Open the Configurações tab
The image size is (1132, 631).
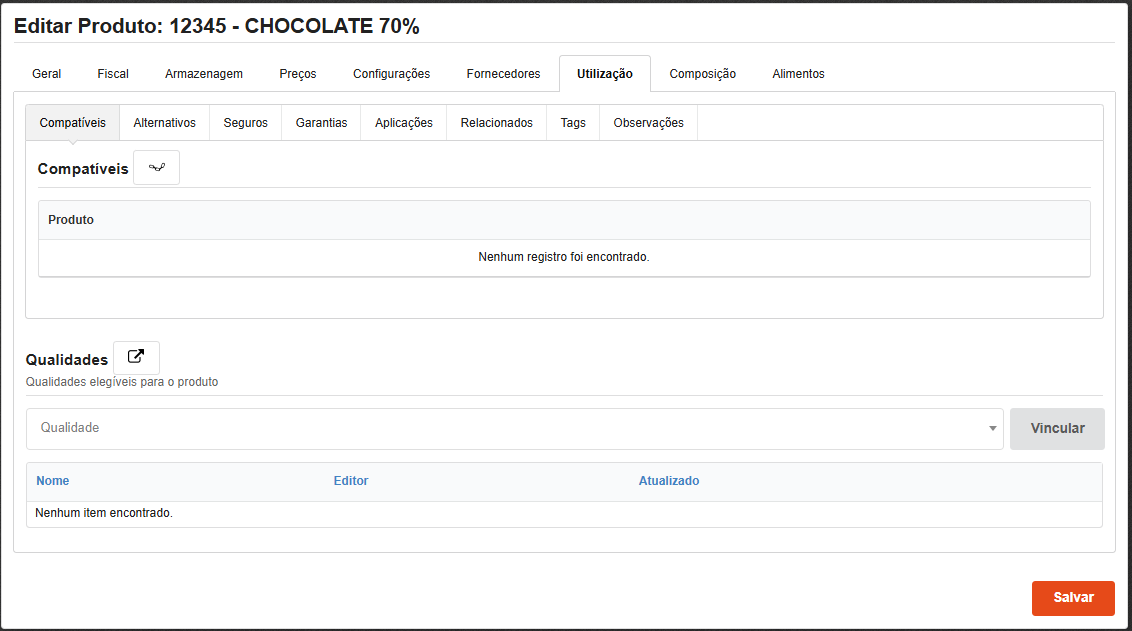point(391,74)
